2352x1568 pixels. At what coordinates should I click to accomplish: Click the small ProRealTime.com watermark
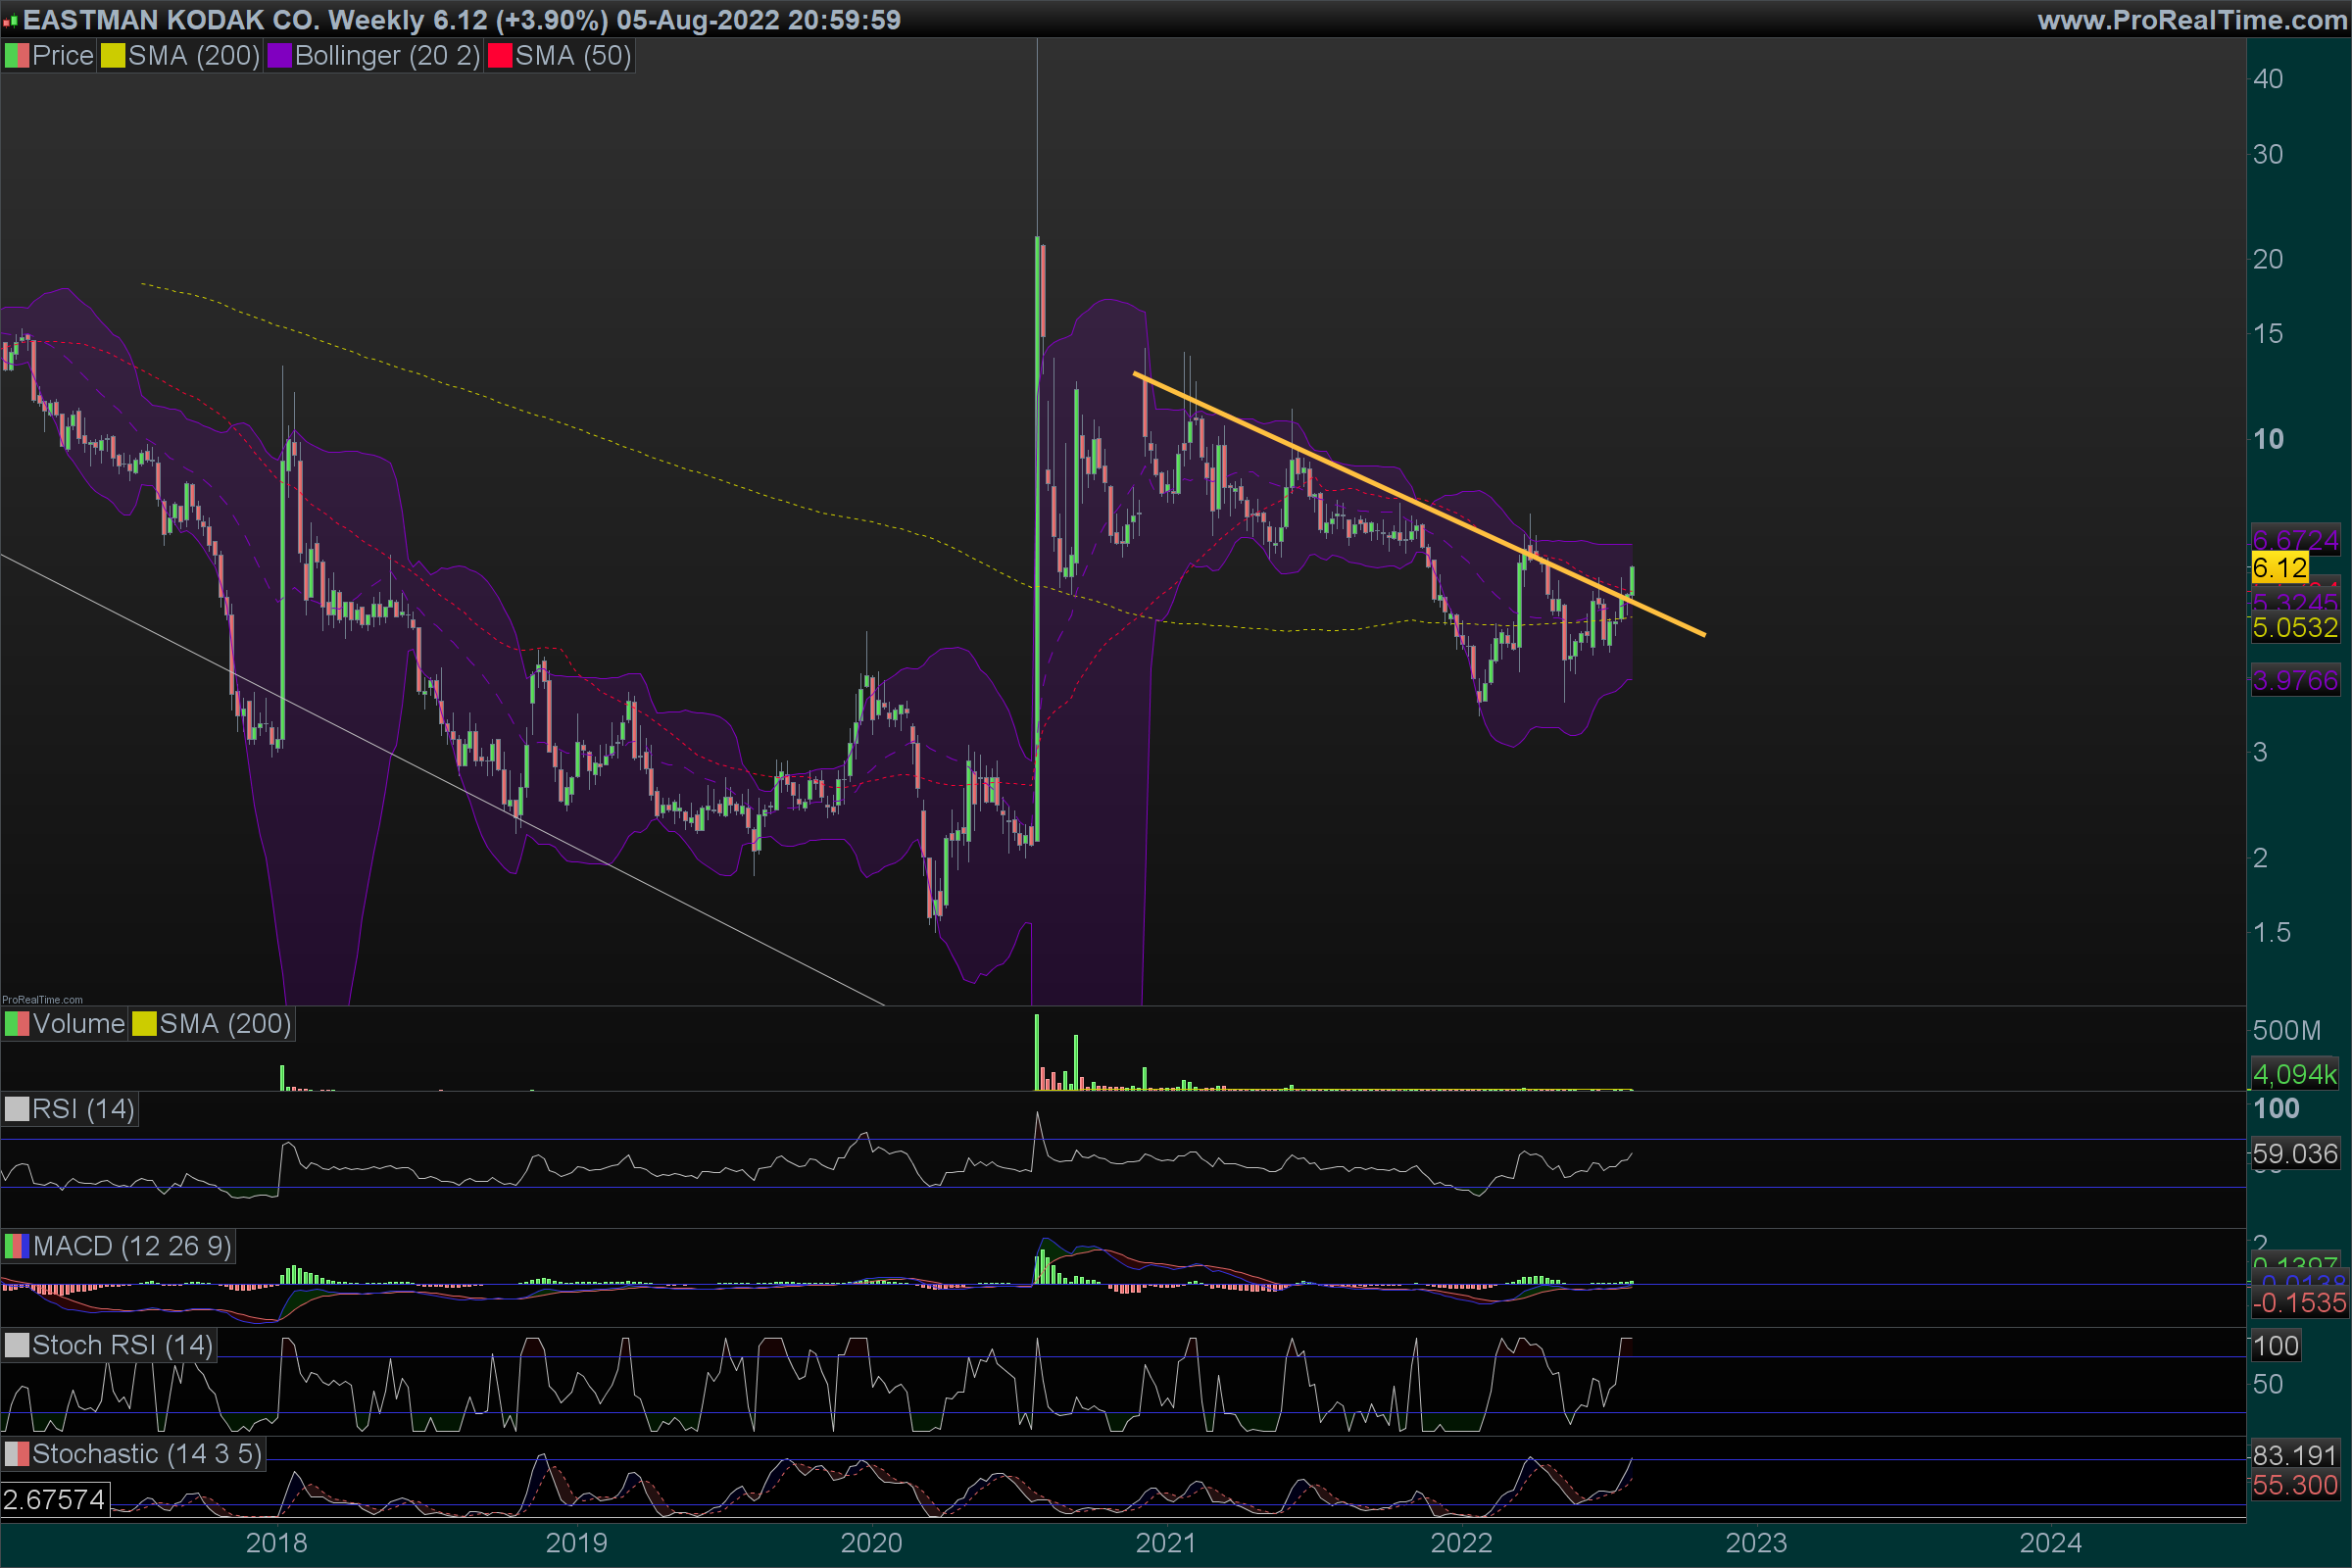[x=42, y=999]
